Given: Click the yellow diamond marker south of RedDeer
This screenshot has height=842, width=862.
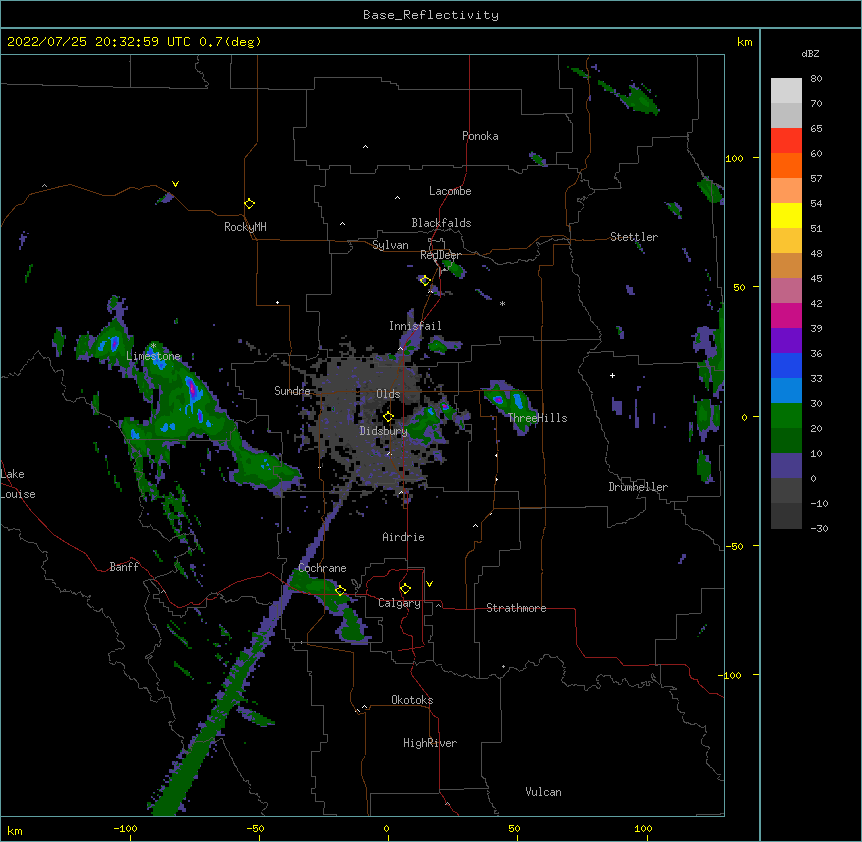Looking at the screenshot, I should click(x=424, y=280).
